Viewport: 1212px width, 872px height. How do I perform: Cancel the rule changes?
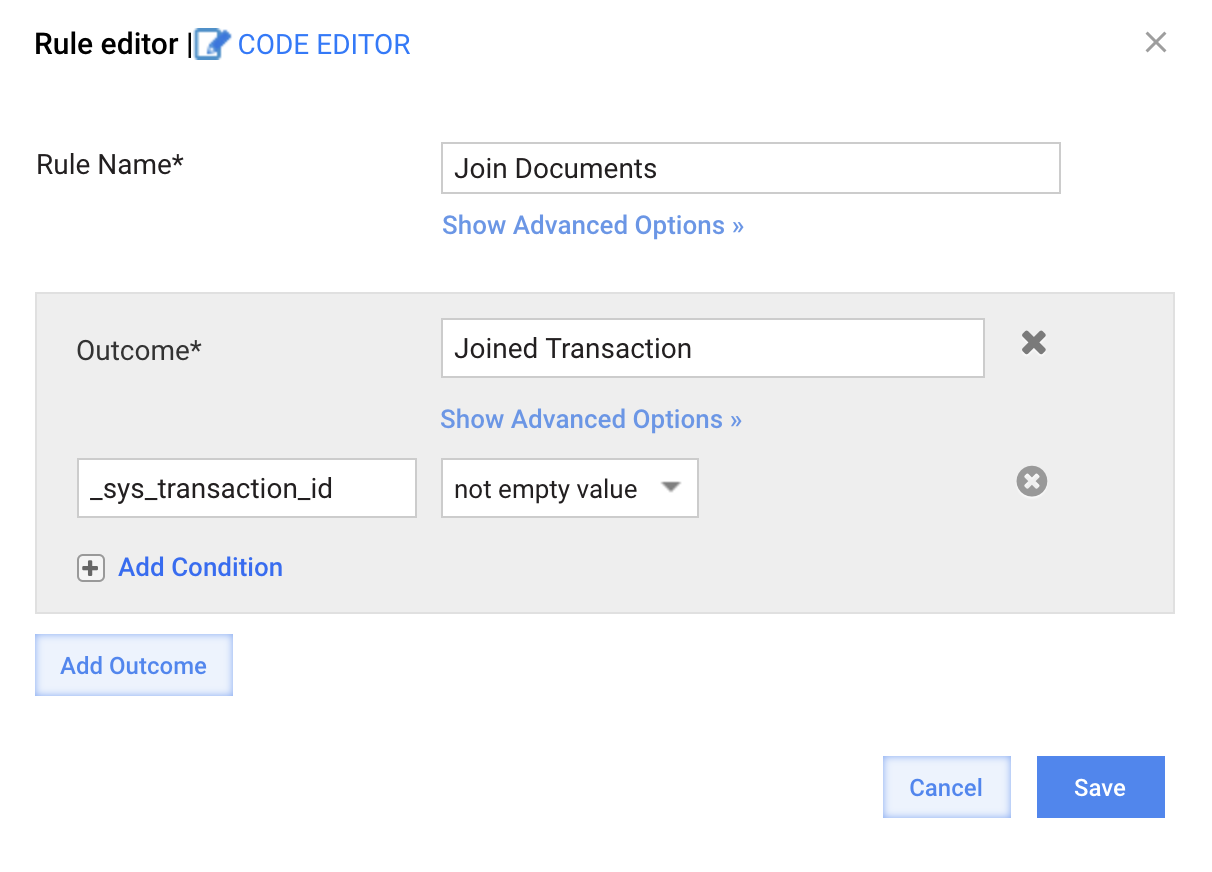[x=947, y=787]
